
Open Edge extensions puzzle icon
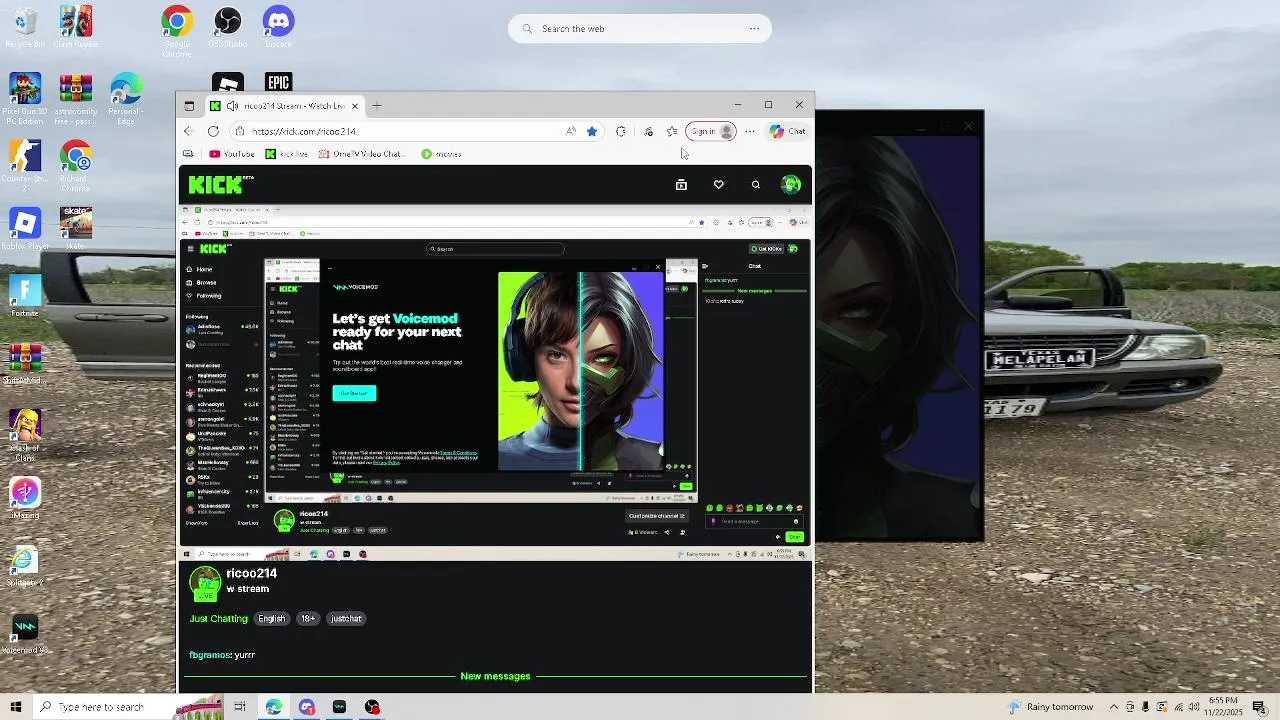point(621,131)
